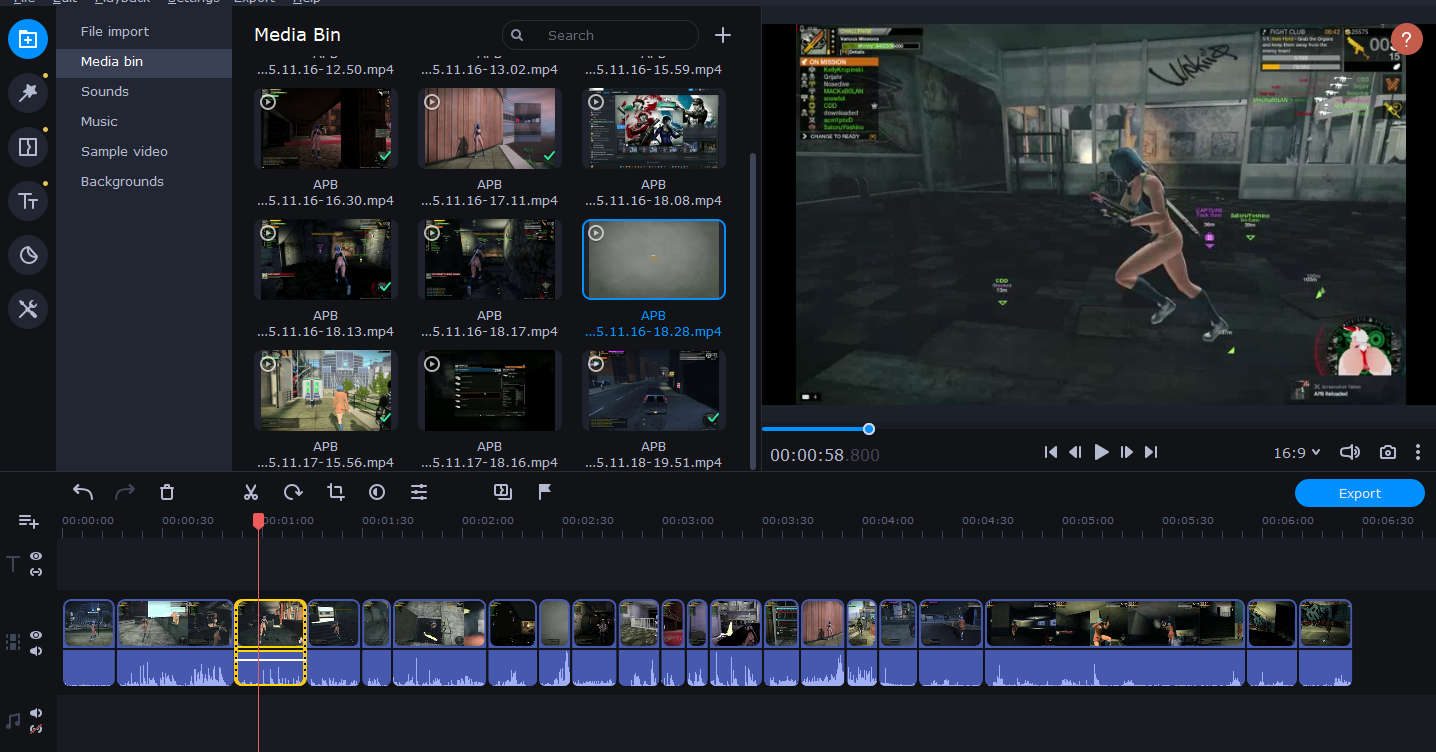
Task: Click the red playhead marker on the ruler
Action: coord(258,521)
